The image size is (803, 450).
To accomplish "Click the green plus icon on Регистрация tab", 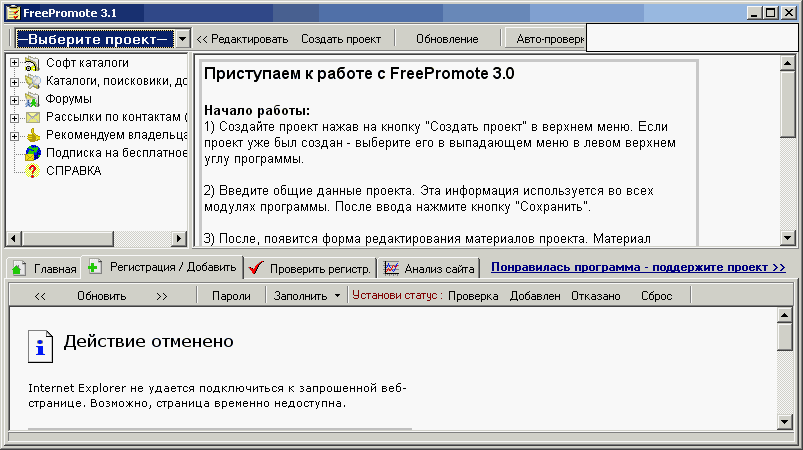I will (94, 267).
